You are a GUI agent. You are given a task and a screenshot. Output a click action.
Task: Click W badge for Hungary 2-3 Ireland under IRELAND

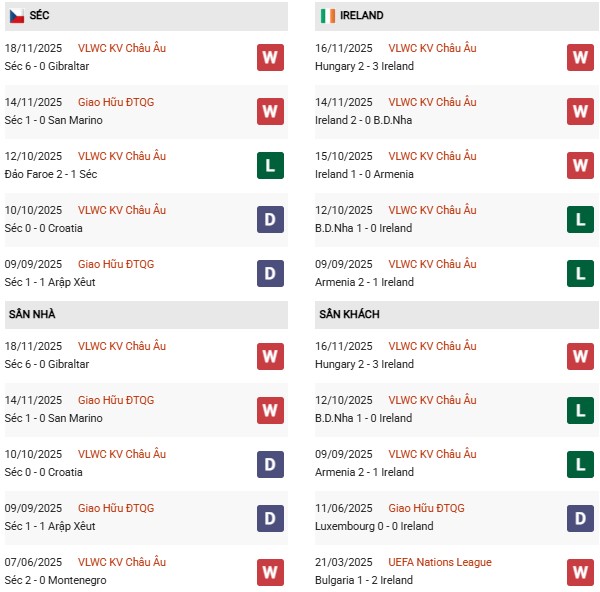(x=580, y=57)
